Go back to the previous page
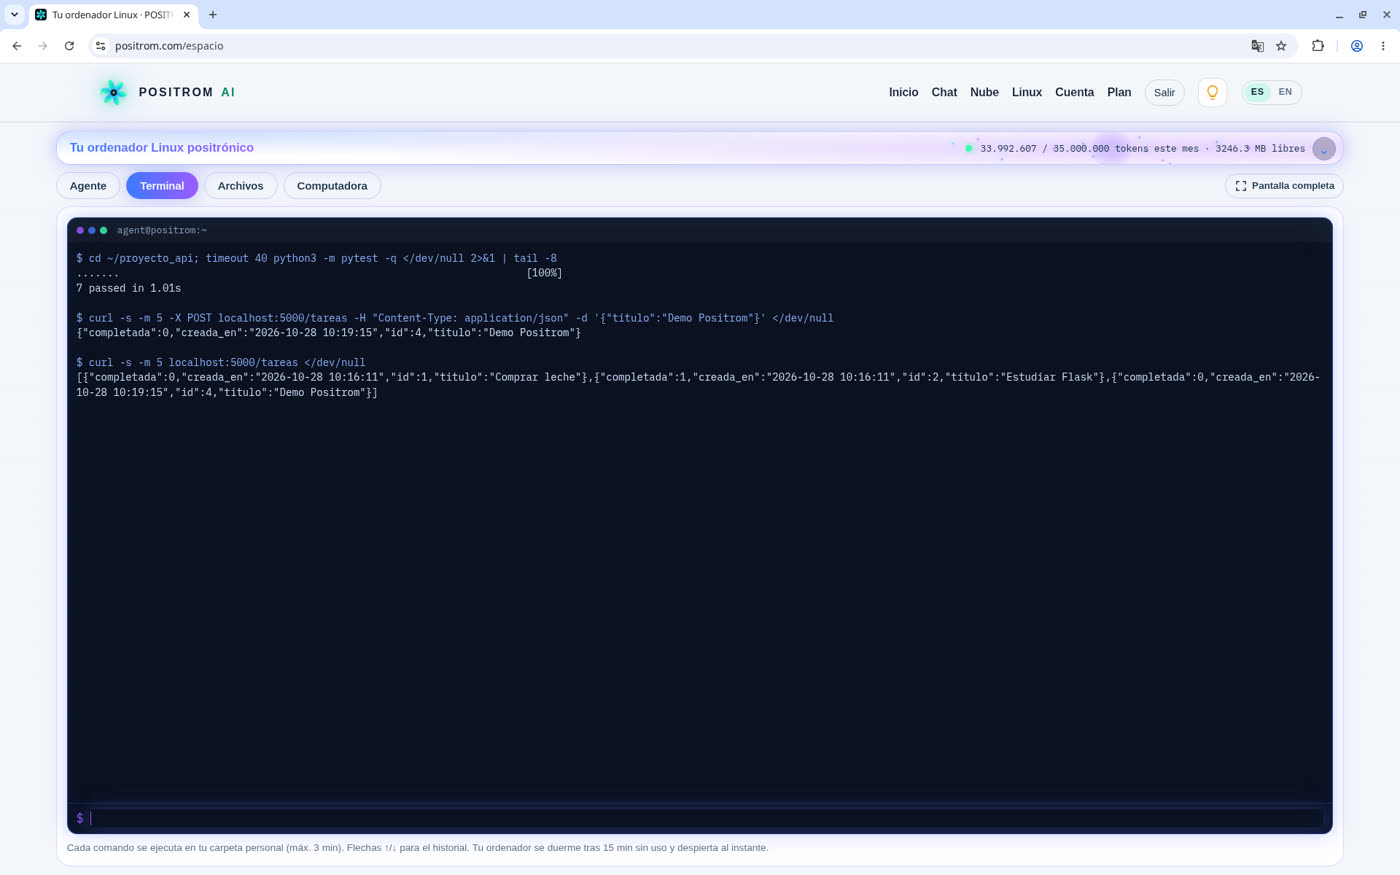Image resolution: width=1400 pixels, height=875 pixels. pos(17,46)
